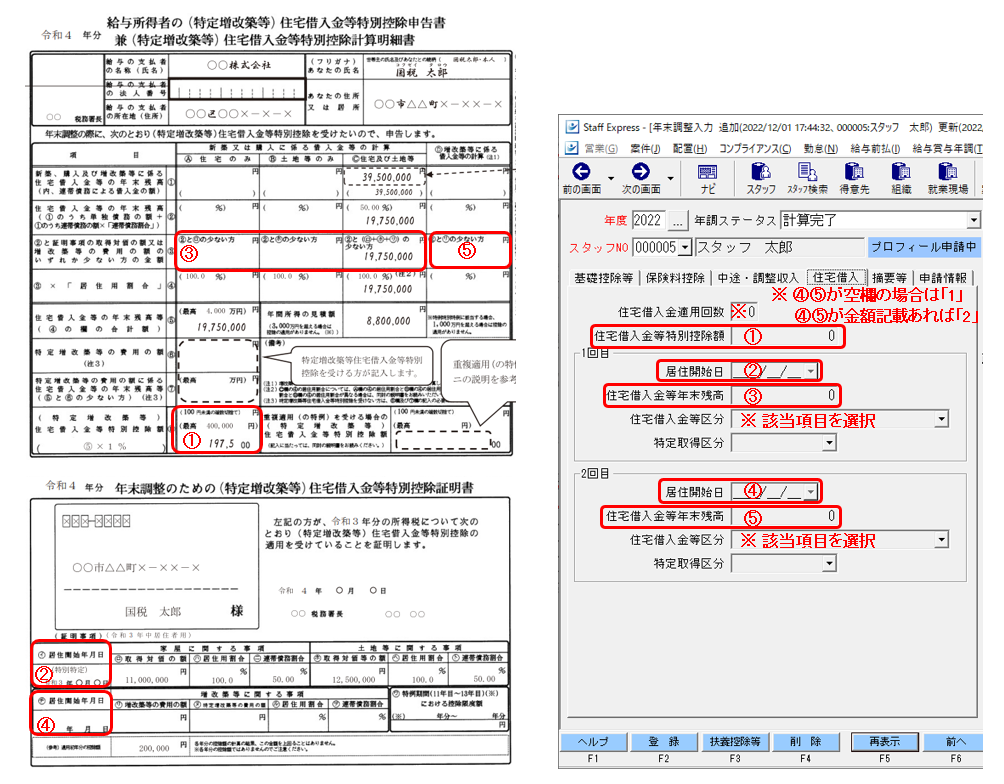Viewport: 1004px width, 784px height.
Task: Open the 給与前払(I) menu
Action: (875, 149)
